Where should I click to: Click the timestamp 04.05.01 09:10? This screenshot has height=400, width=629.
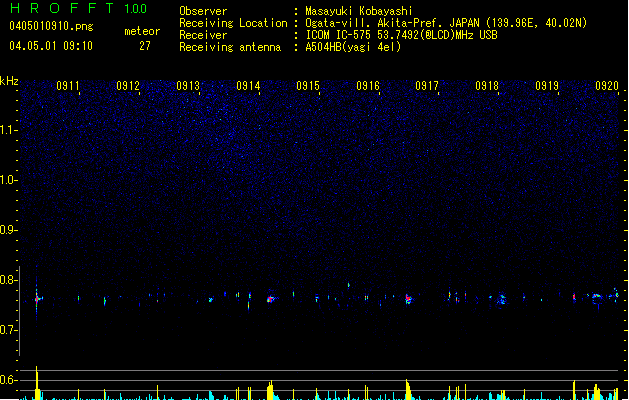51,46
